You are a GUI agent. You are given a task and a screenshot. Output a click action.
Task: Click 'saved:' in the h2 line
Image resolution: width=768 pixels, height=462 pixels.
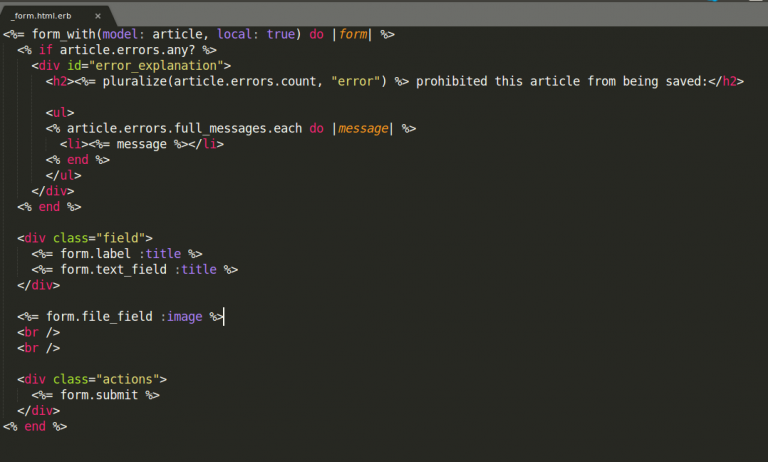point(686,81)
